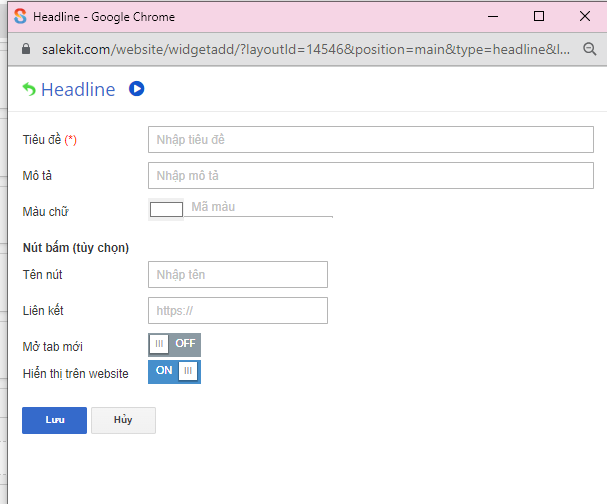Image resolution: width=607 pixels, height=504 pixels.
Task: Click the 'Mã màu' color code field
Action: [x=260, y=208]
